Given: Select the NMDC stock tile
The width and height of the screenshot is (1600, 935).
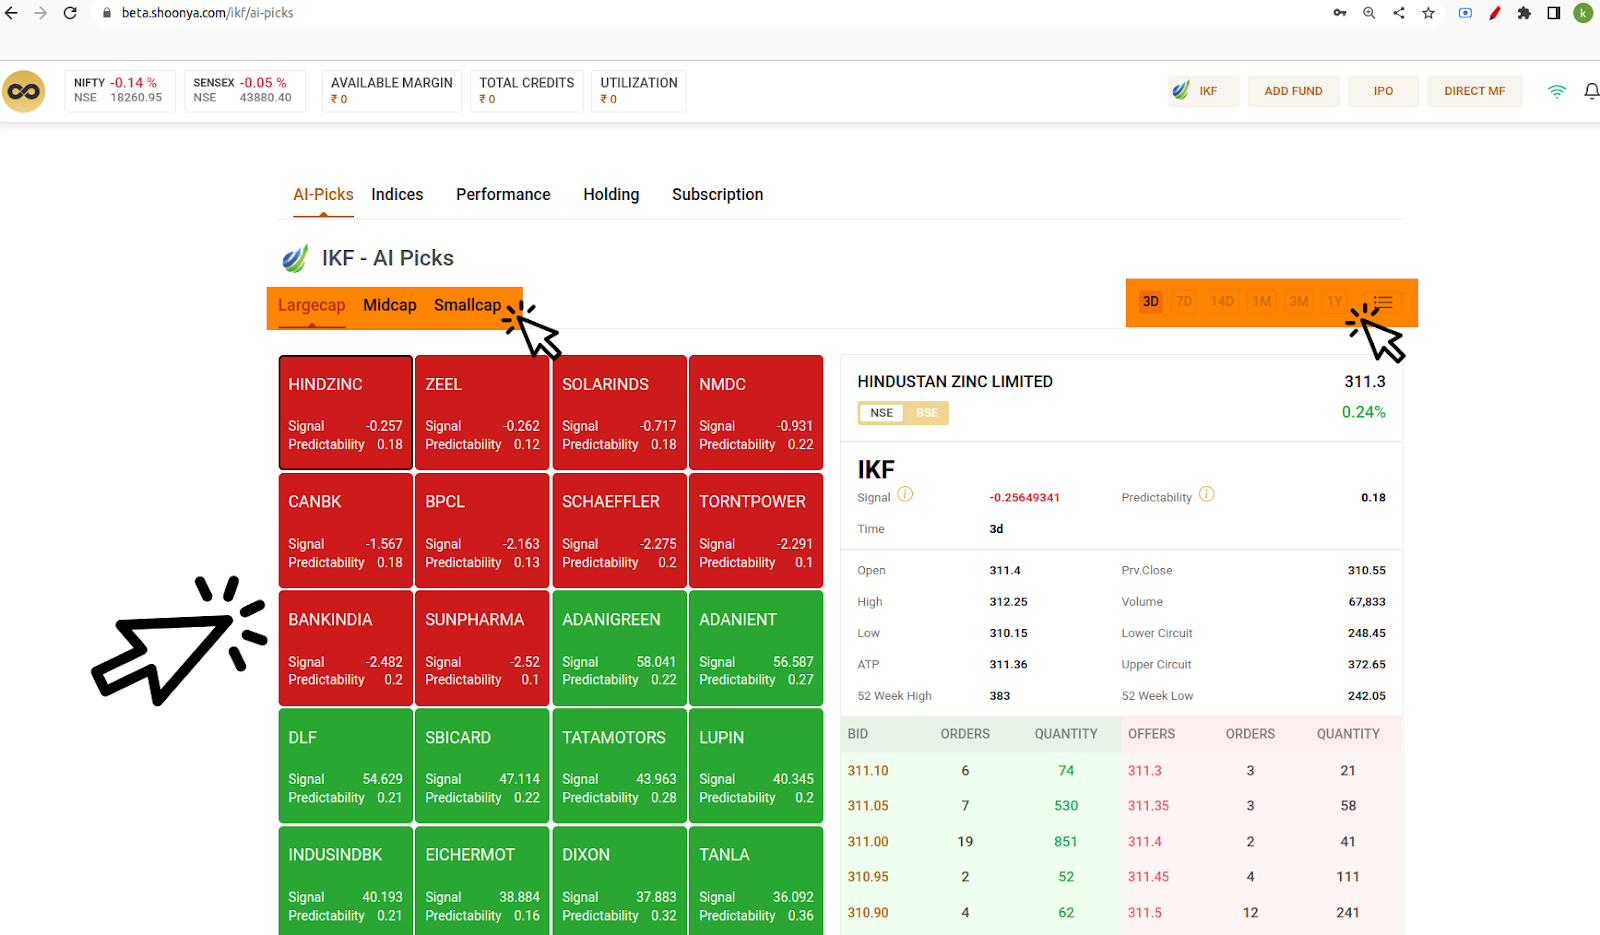Looking at the screenshot, I should point(756,412).
